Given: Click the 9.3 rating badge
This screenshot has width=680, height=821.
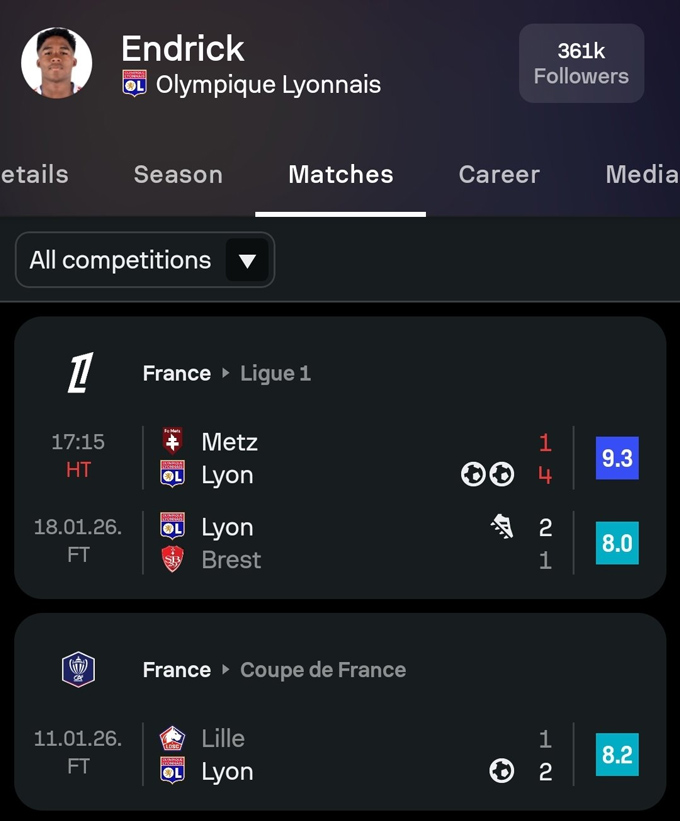Looking at the screenshot, I should pyautogui.click(x=616, y=458).
